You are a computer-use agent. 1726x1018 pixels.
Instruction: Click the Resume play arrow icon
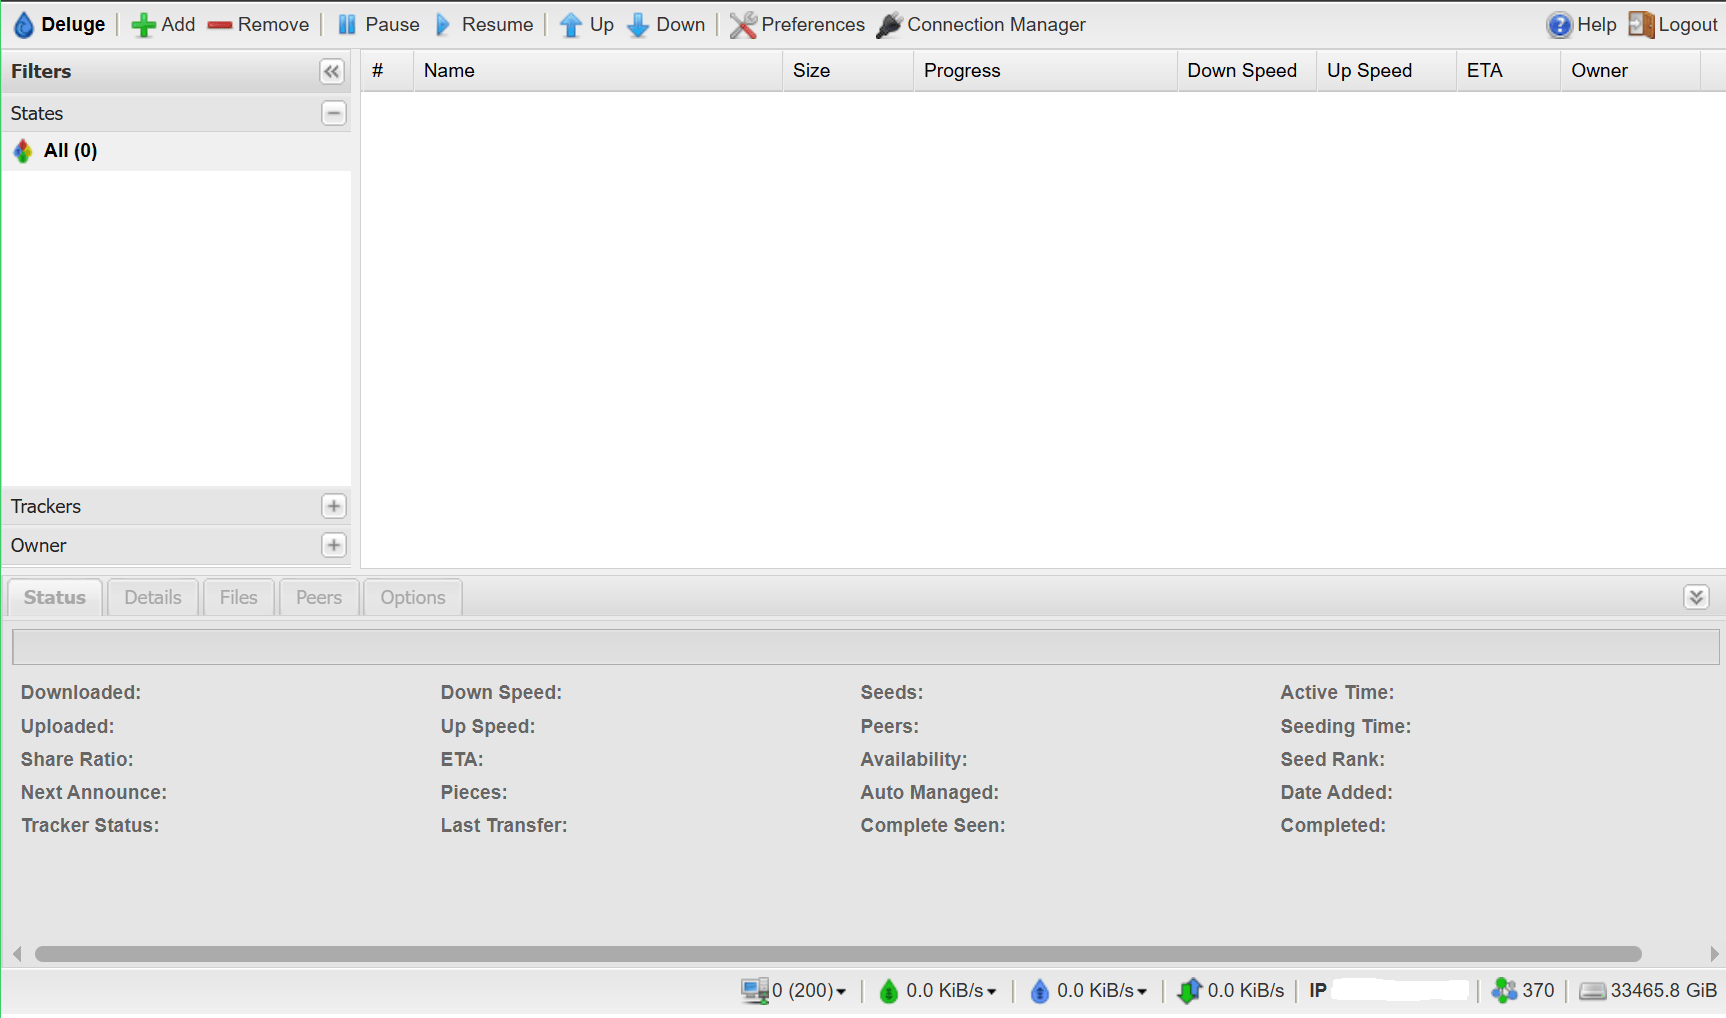tap(444, 25)
